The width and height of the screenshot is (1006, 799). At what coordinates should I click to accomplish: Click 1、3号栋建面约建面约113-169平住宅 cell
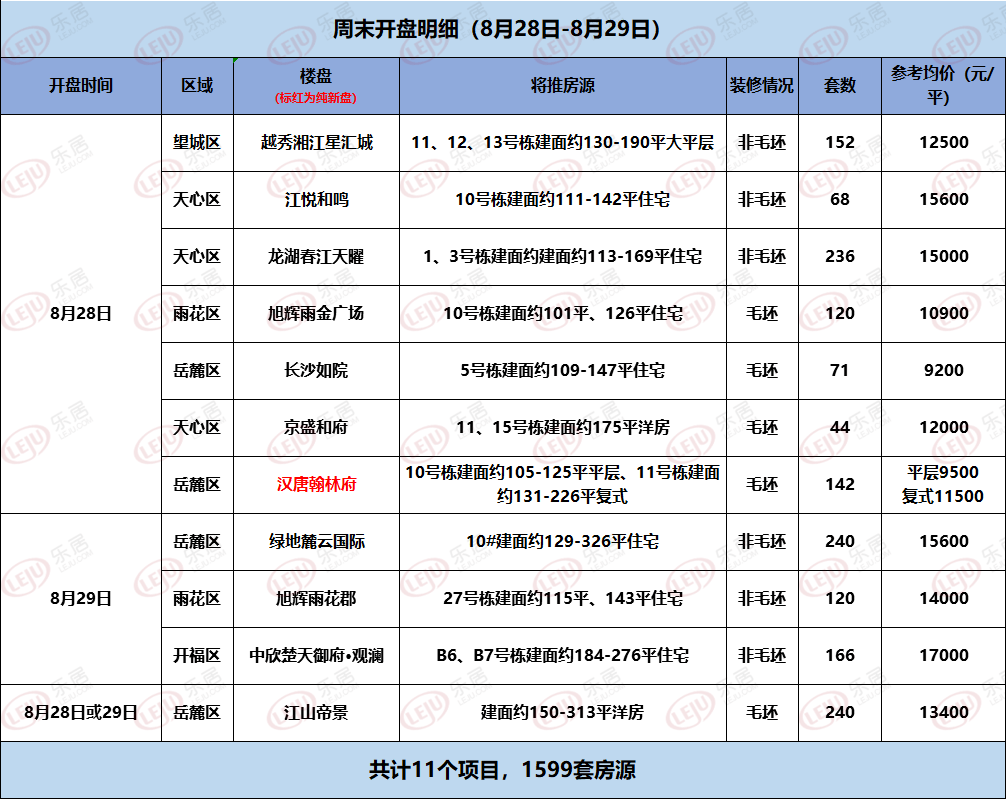pos(563,257)
